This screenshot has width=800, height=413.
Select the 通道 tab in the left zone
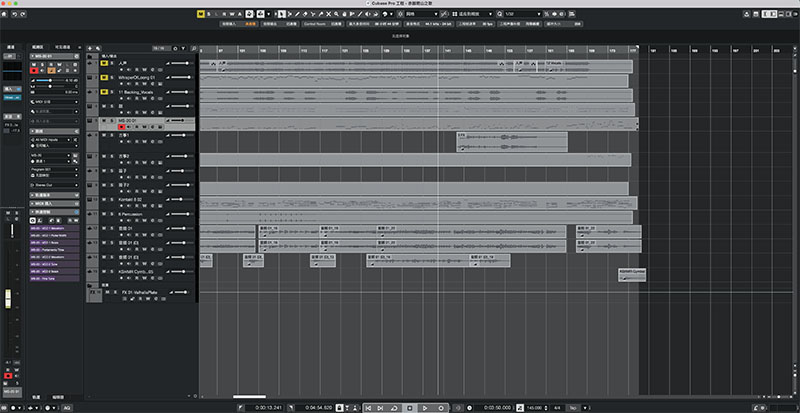tap(11, 47)
